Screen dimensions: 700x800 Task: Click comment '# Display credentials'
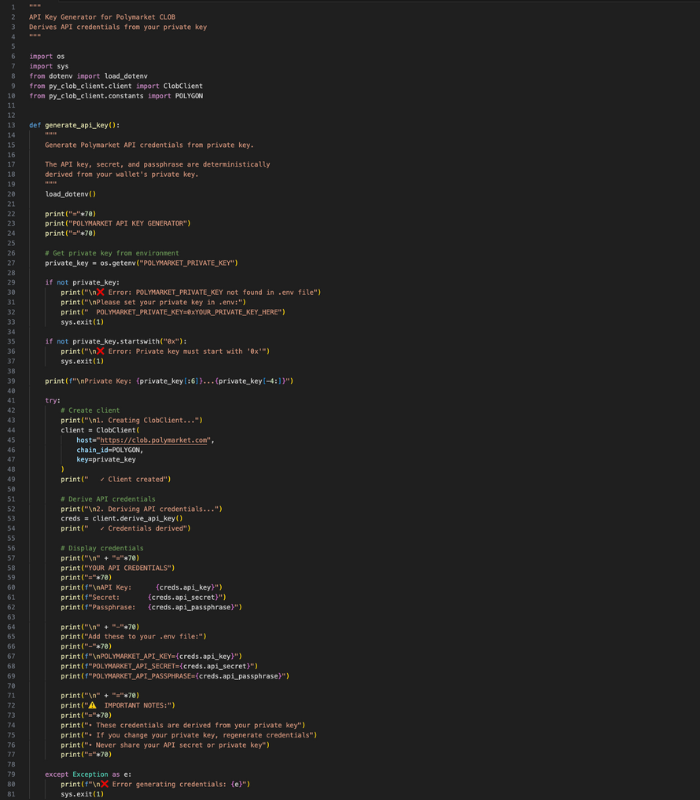tap(102, 548)
